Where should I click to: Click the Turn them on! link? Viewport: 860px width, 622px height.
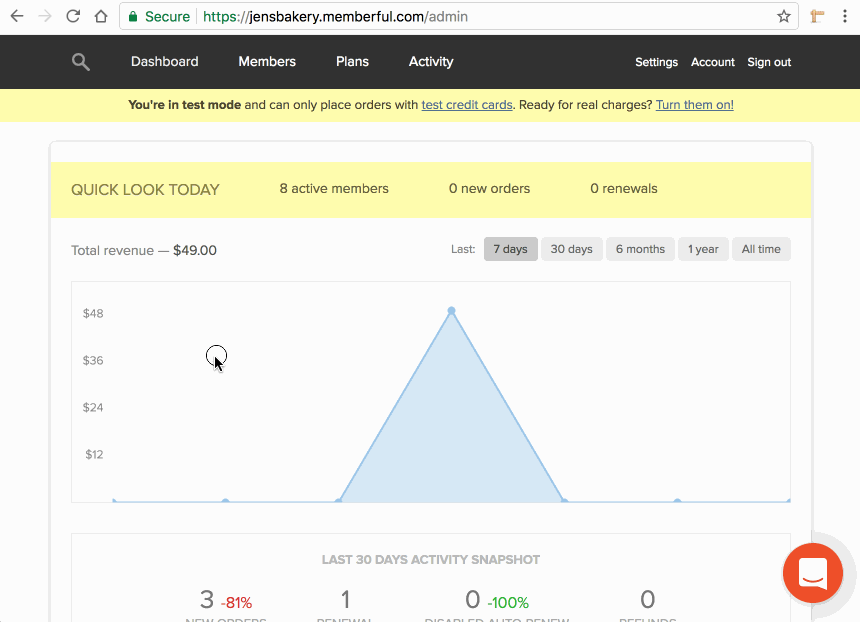click(694, 104)
